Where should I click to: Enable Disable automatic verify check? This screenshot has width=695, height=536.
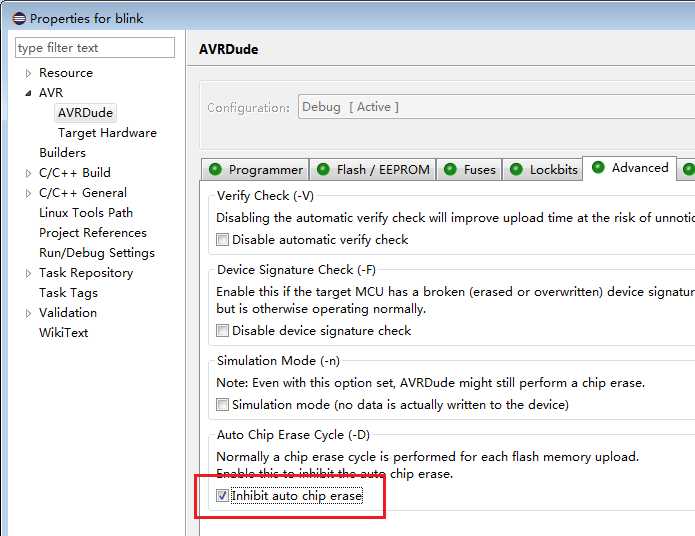[223, 239]
